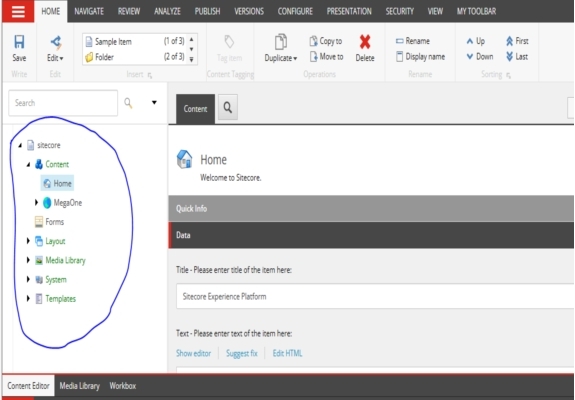
Task: Open the red hamburger Sitecore menu
Action: click(18, 11)
